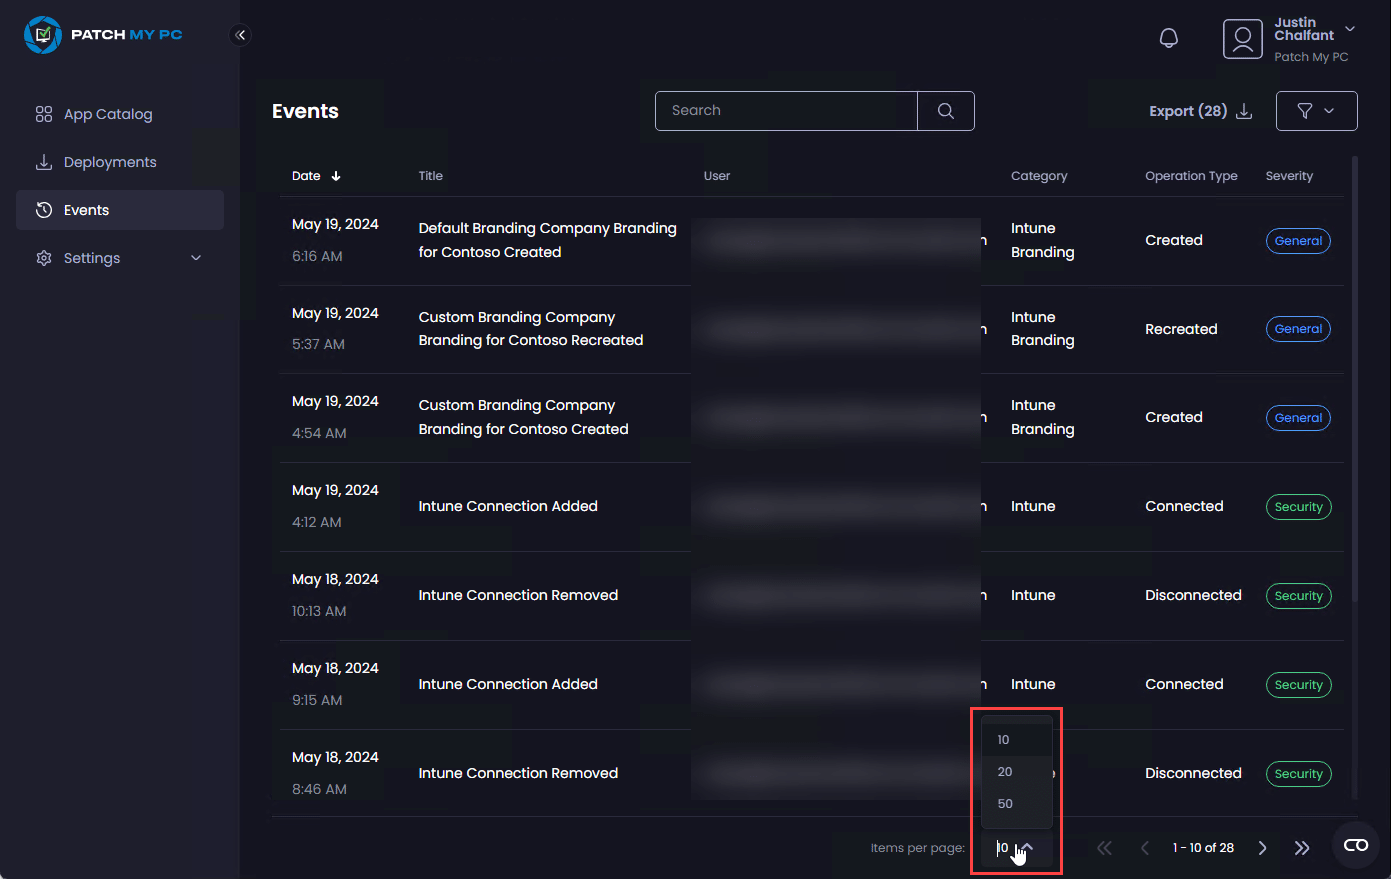
Task: Click the events table vertical scrollbar
Action: (x=1355, y=380)
